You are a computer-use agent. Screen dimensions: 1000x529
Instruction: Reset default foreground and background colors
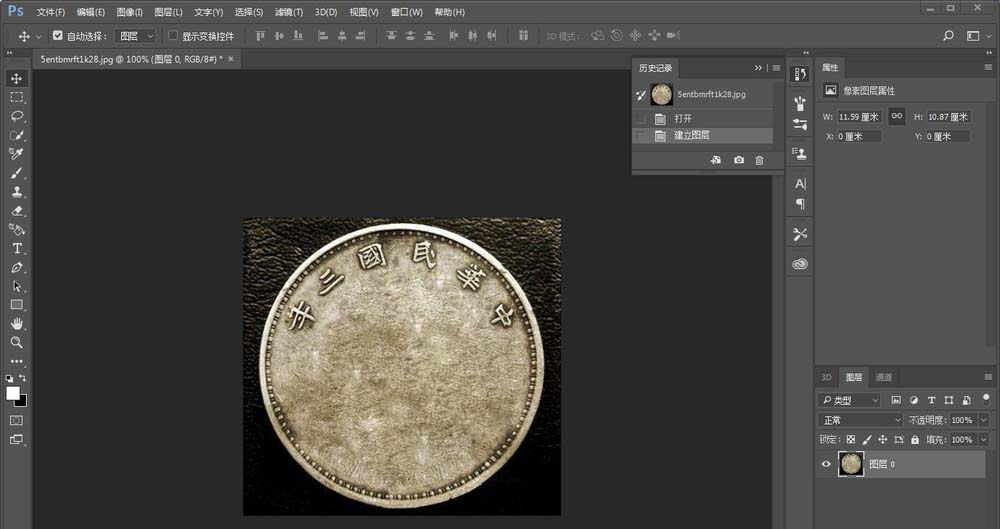9,378
